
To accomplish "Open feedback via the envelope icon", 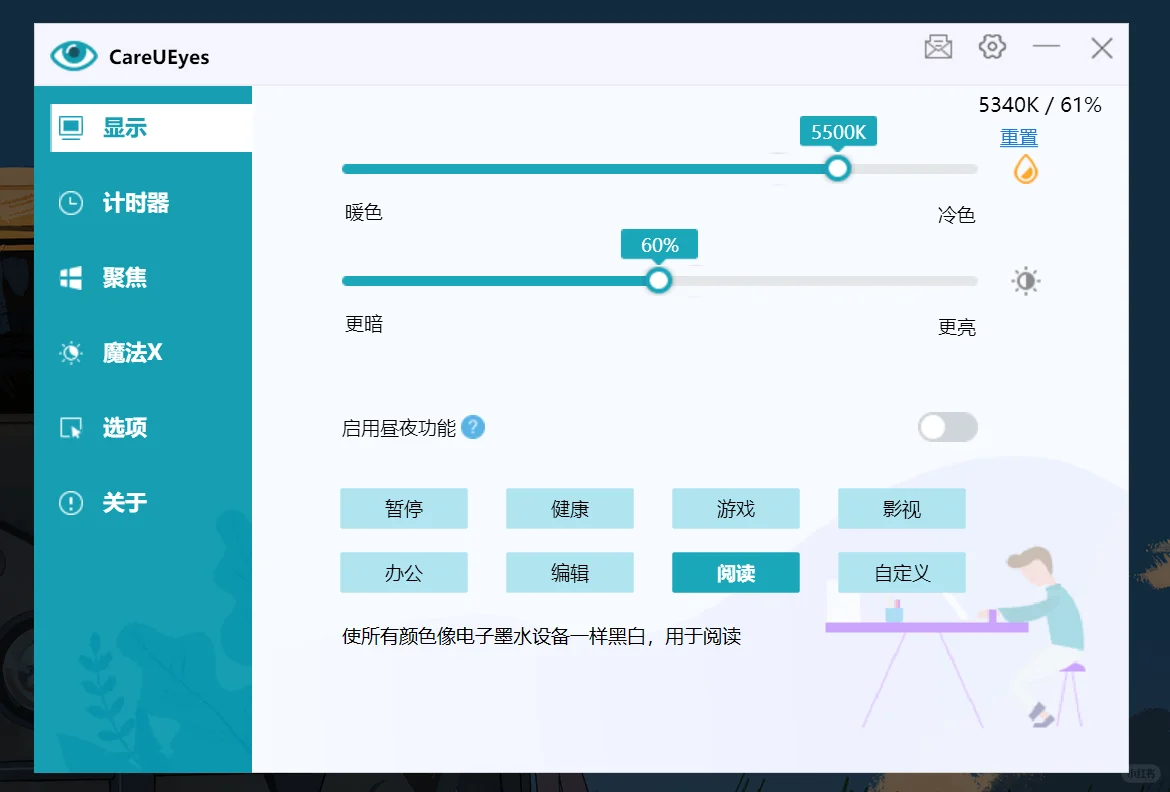I will pyautogui.click(x=938, y=46).
